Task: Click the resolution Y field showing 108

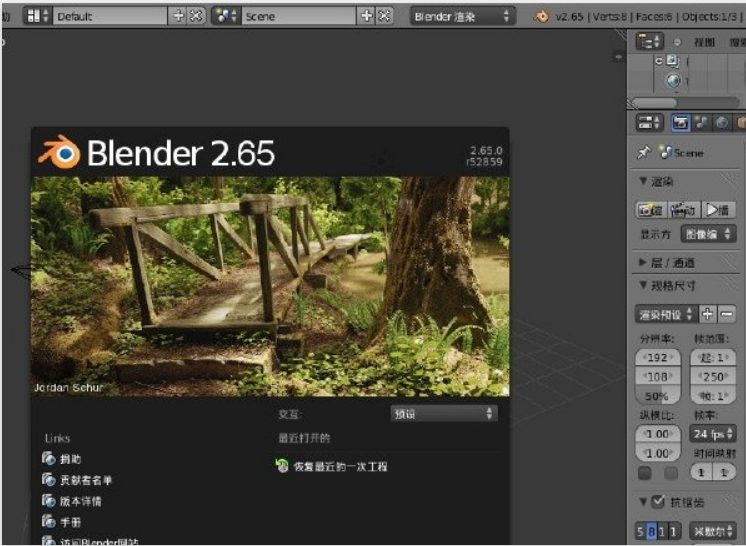Action: tap(658, 377)
